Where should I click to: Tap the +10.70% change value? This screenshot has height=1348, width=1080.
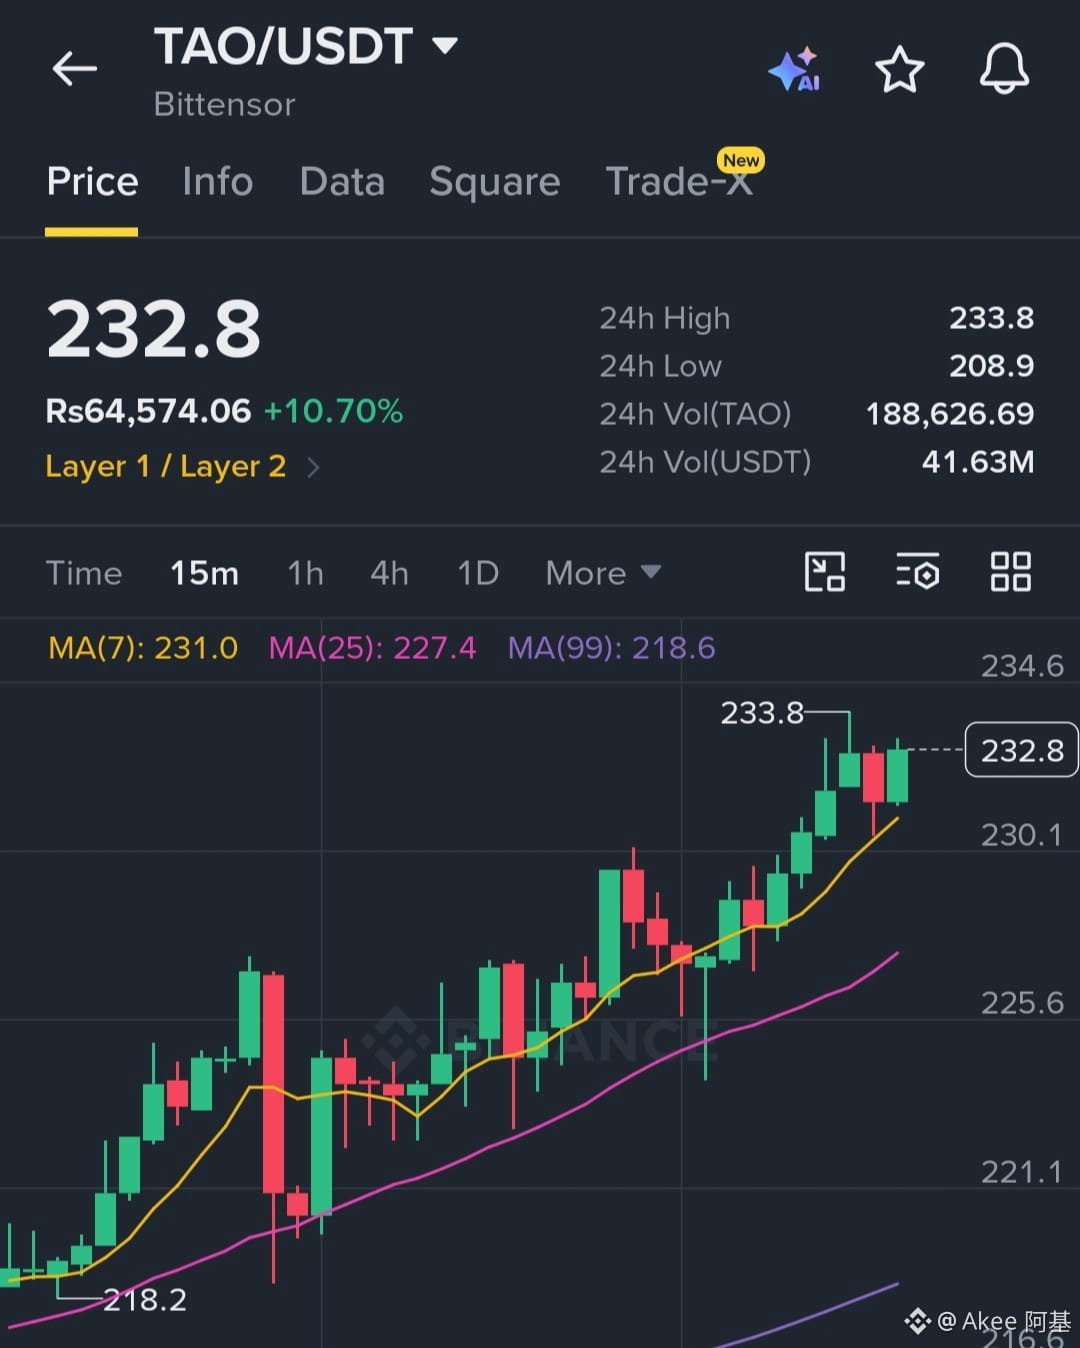[333, 411]
